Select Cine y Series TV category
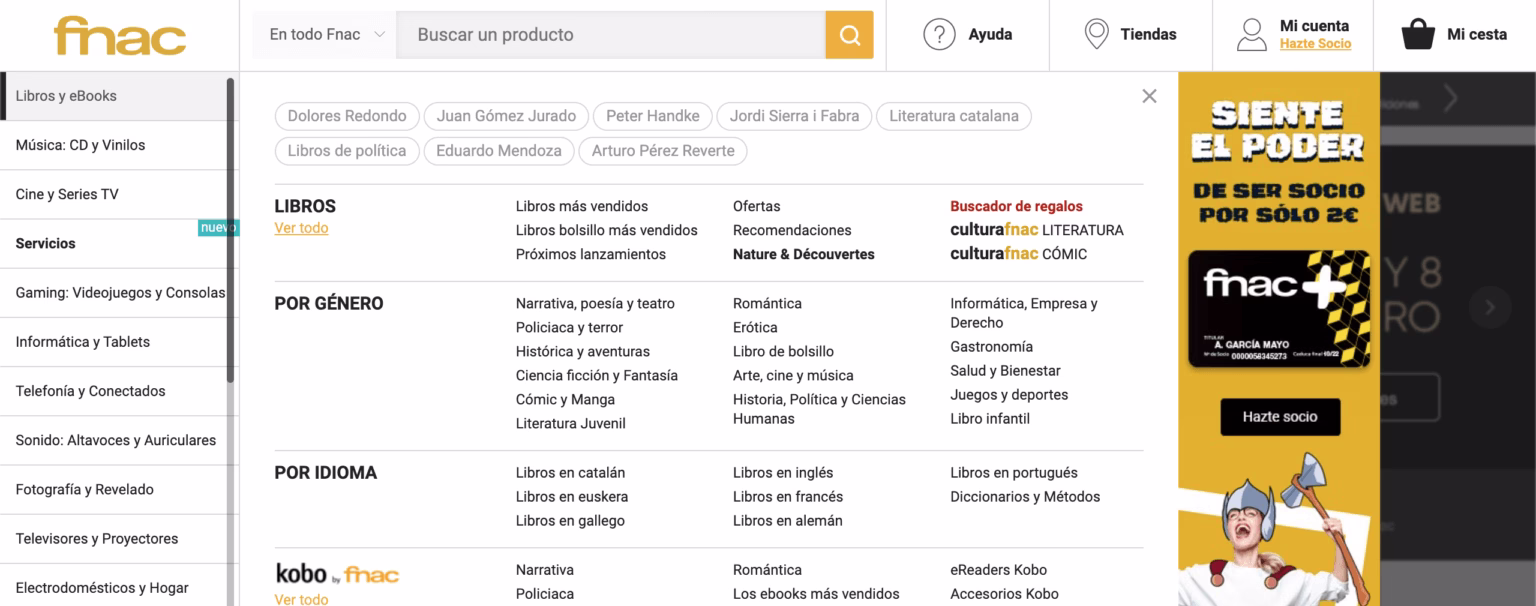This screenshot has height=606, width=1536. pyautogui.click(x=114, y=194)
